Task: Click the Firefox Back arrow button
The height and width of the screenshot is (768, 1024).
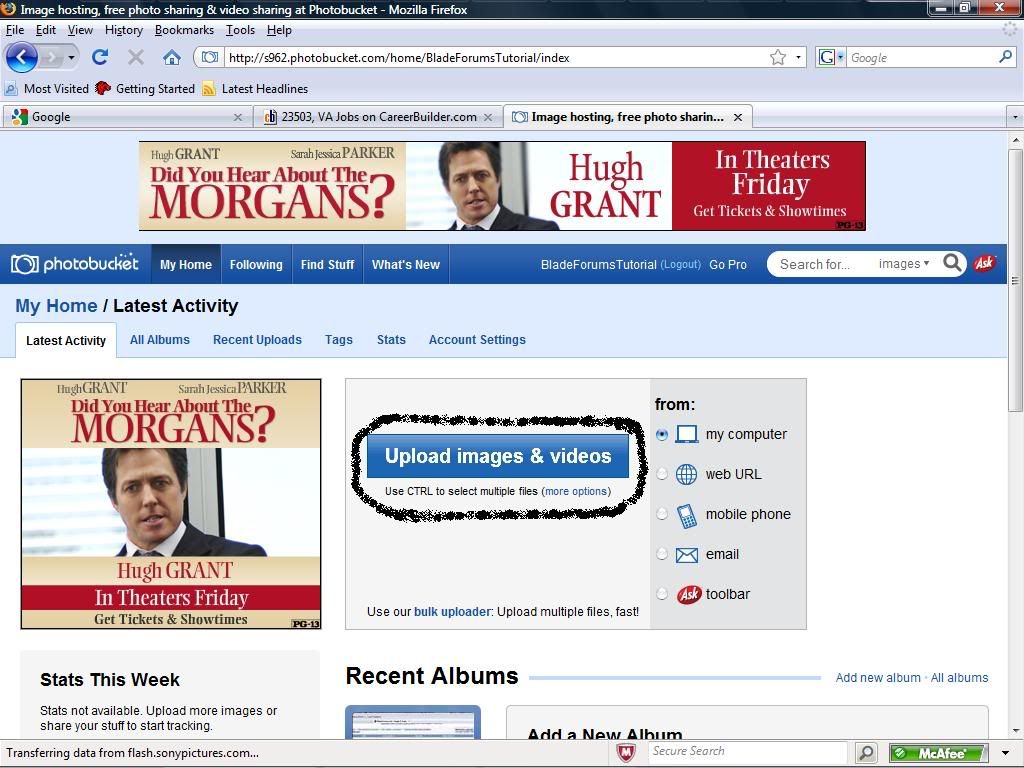Action: click(x=22, y=57)
